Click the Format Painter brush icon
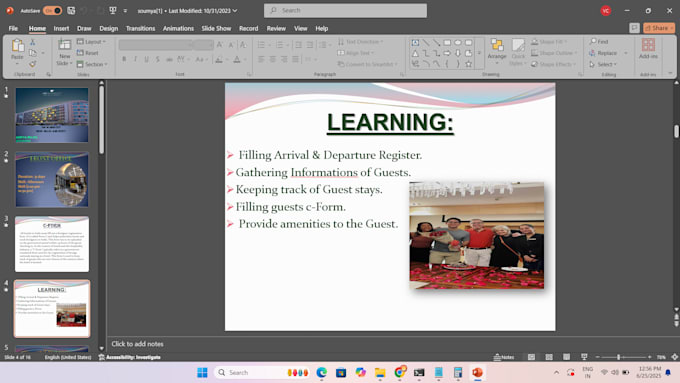Viewport: 680px width, 383px height. pos(33,64)
